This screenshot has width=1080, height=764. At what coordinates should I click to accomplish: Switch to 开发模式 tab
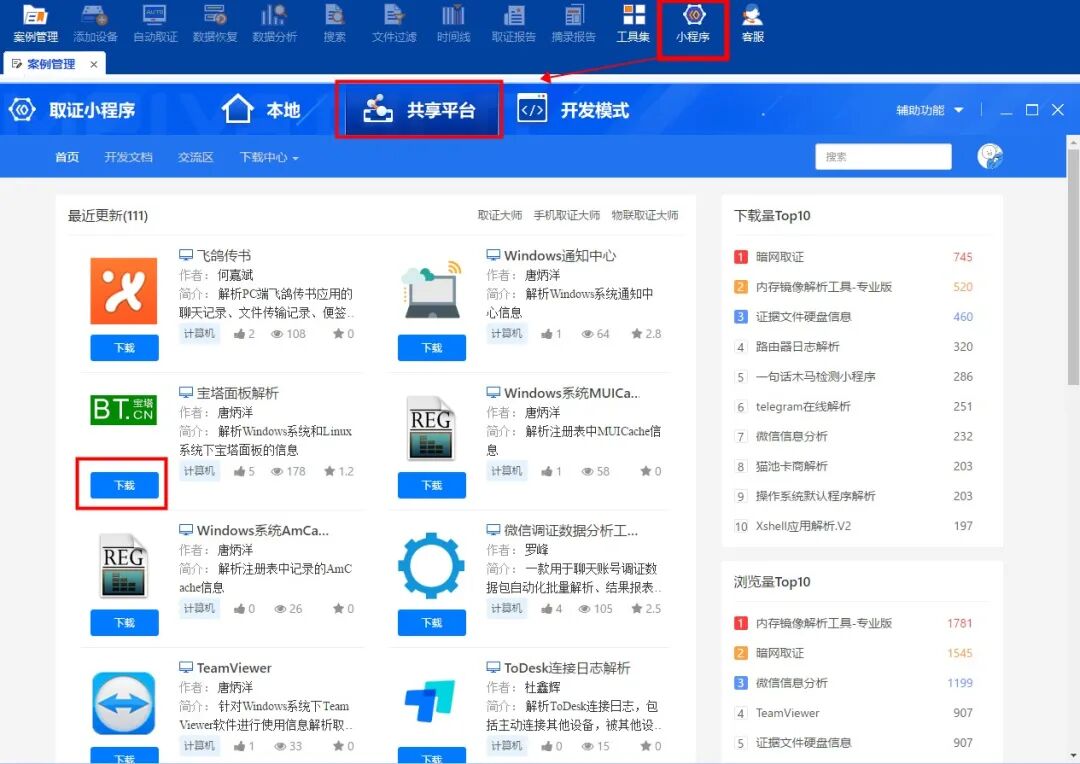click(573, 110)
